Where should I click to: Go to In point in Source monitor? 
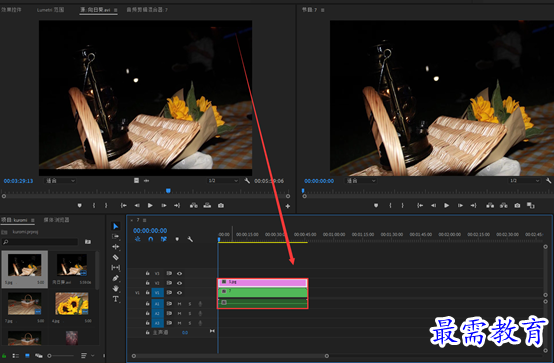tap(124, 205)
